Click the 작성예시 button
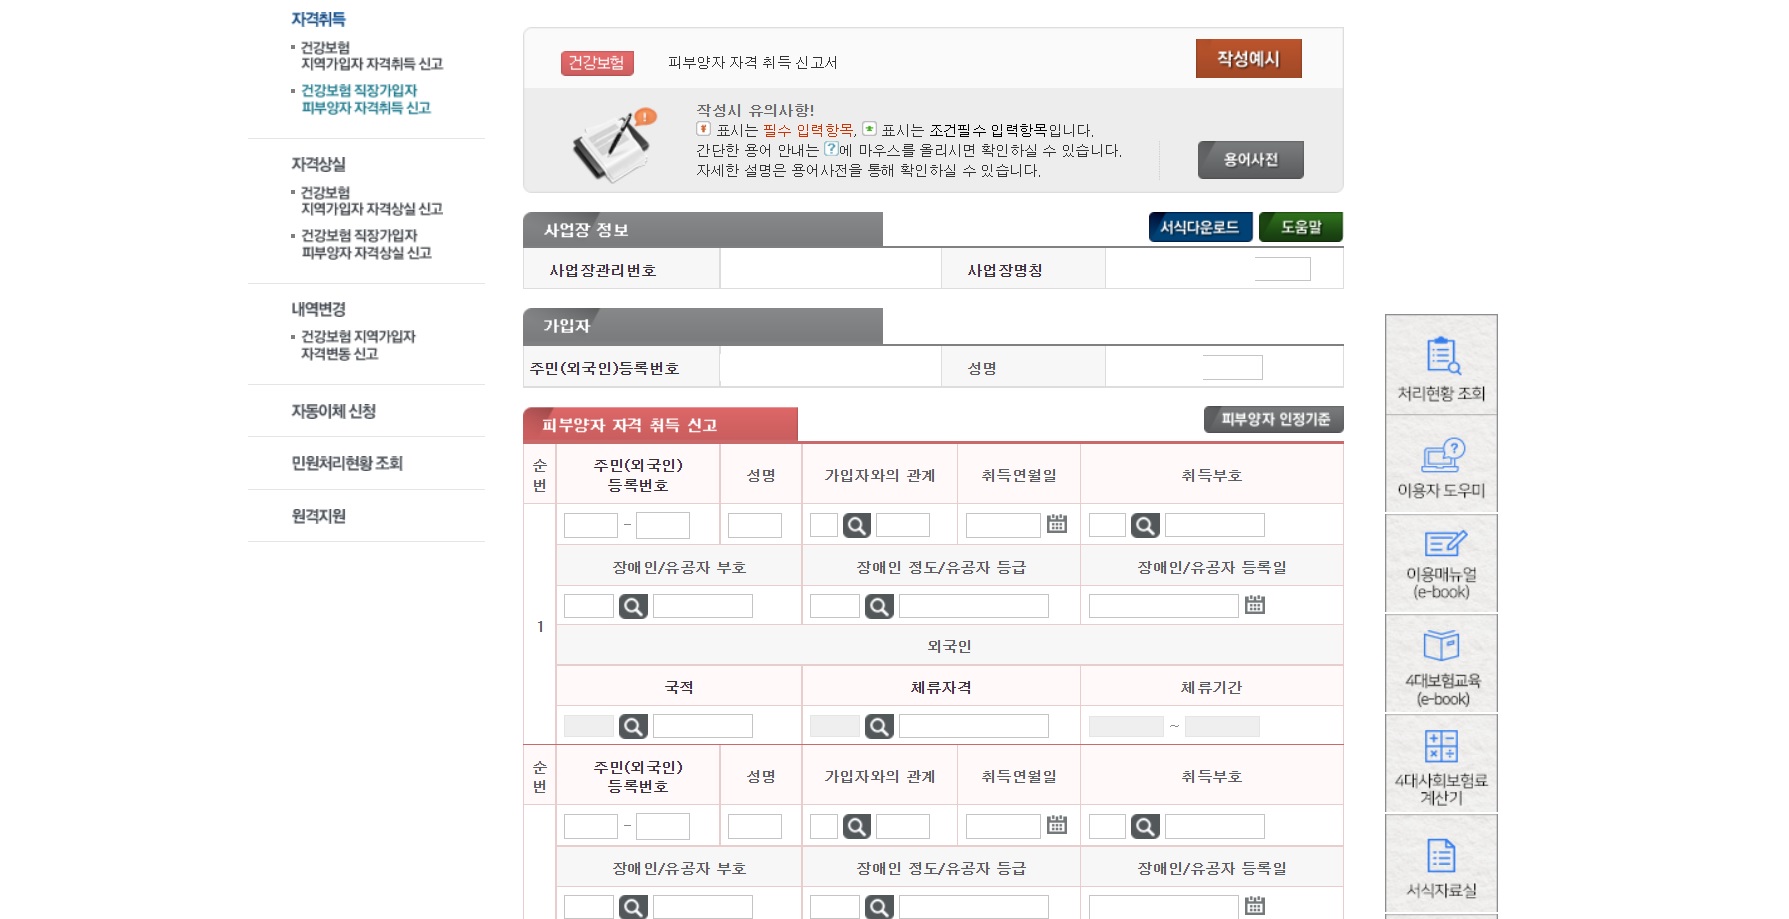The width and height of the screenshot is (1789, 919). [x=1247, y=58]
